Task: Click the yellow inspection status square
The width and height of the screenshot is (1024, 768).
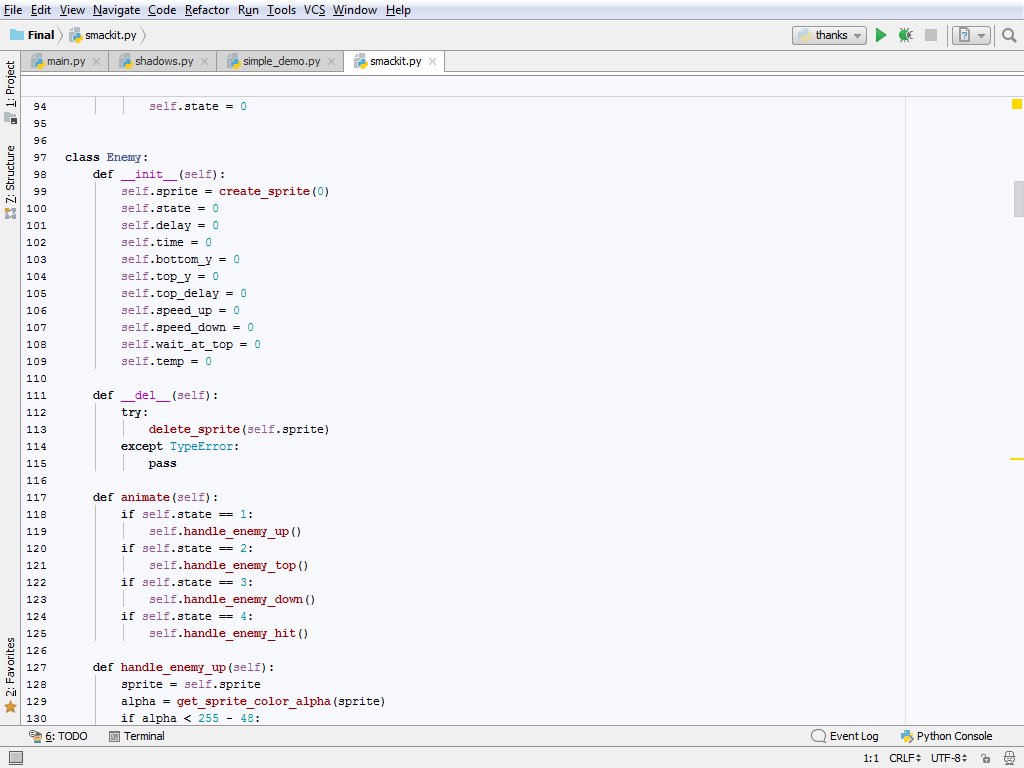Action: [x=1017, y=104]
